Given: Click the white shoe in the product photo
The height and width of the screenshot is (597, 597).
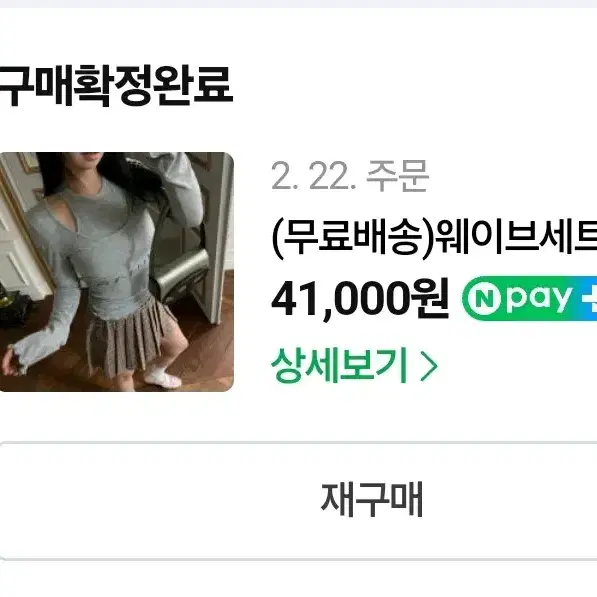Looking at the screenshot, I should tap(163, 377).
